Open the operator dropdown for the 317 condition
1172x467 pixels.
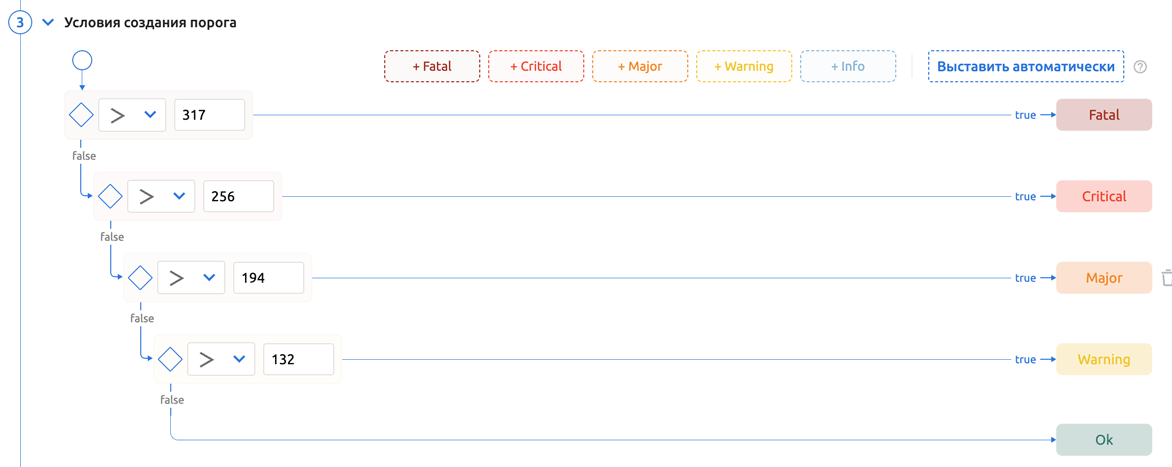tap(132, 115)
